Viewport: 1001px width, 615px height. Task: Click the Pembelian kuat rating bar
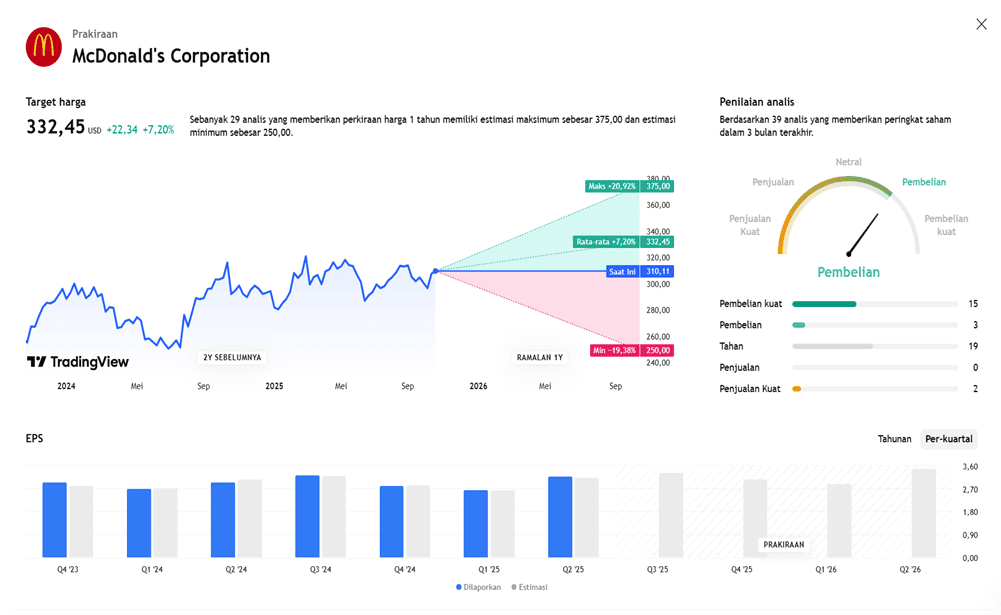873,304
